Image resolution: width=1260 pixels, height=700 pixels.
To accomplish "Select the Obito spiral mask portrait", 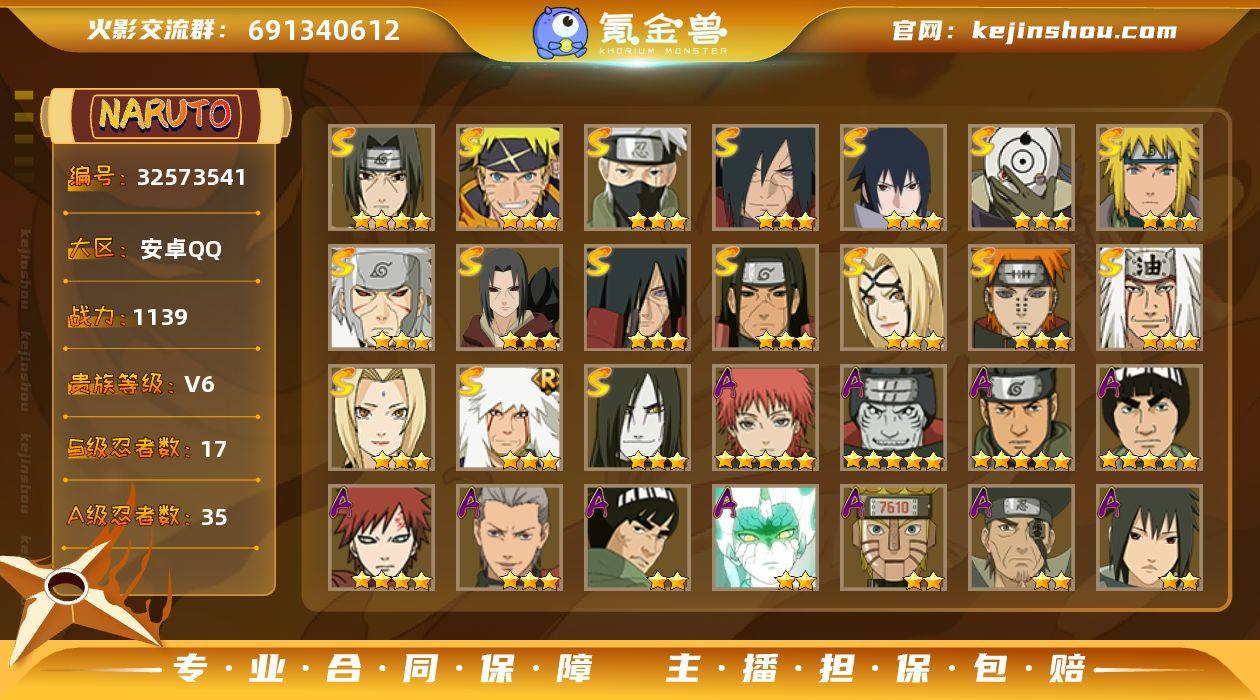I will [x=1021, y=177].
